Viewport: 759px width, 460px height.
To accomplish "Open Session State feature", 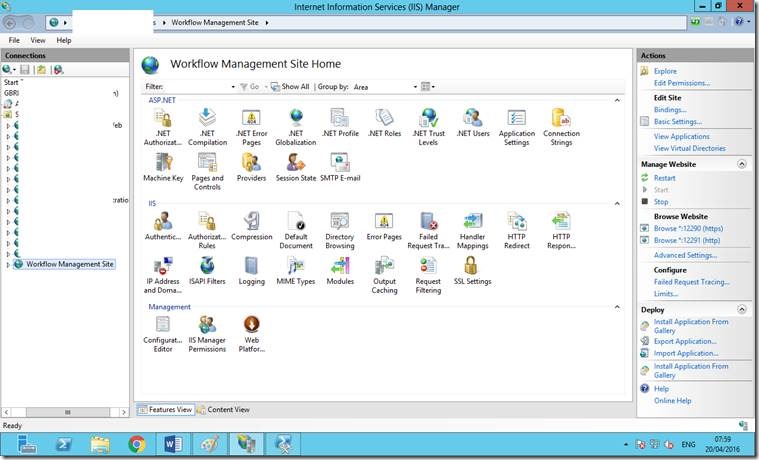I will click(x=296, y=167).
